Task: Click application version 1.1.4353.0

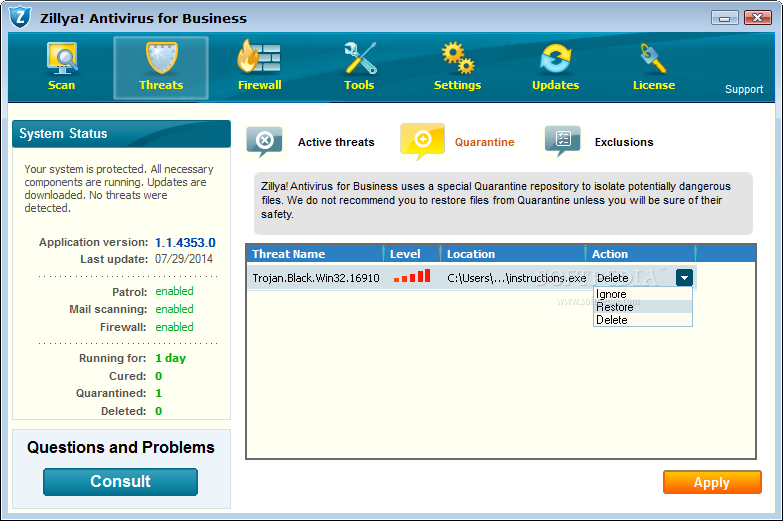Action: 185,243
